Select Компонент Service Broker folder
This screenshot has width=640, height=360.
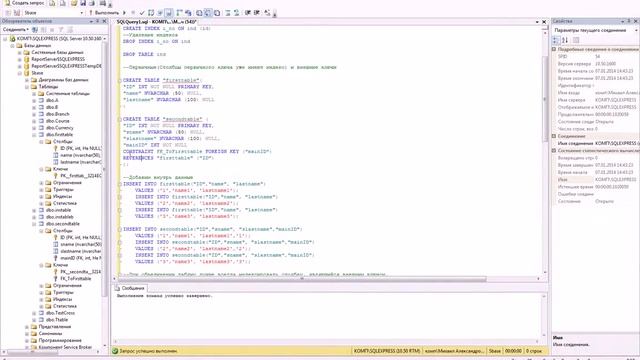pos(65,347)
